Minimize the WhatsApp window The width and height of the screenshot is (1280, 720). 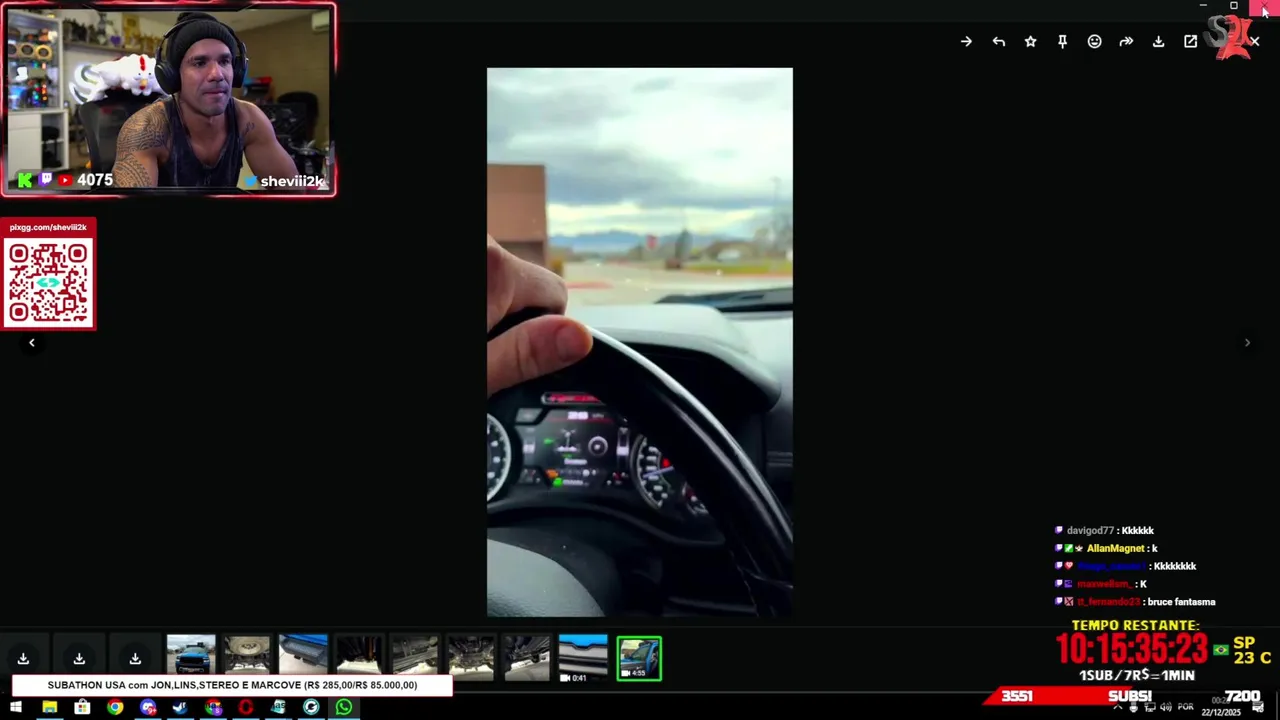click(1203, 6)
